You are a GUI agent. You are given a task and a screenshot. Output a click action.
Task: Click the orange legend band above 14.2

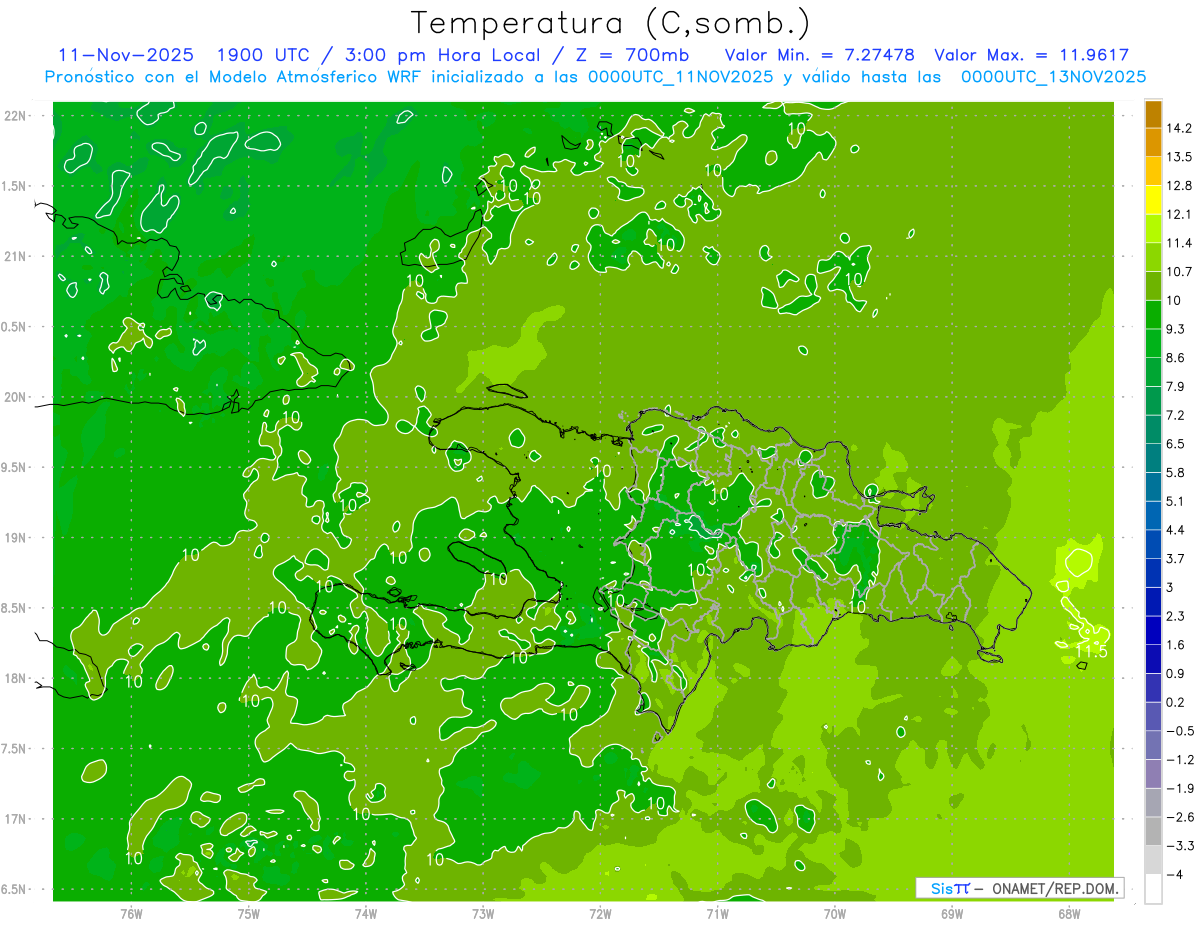[x=1153, y=114]
